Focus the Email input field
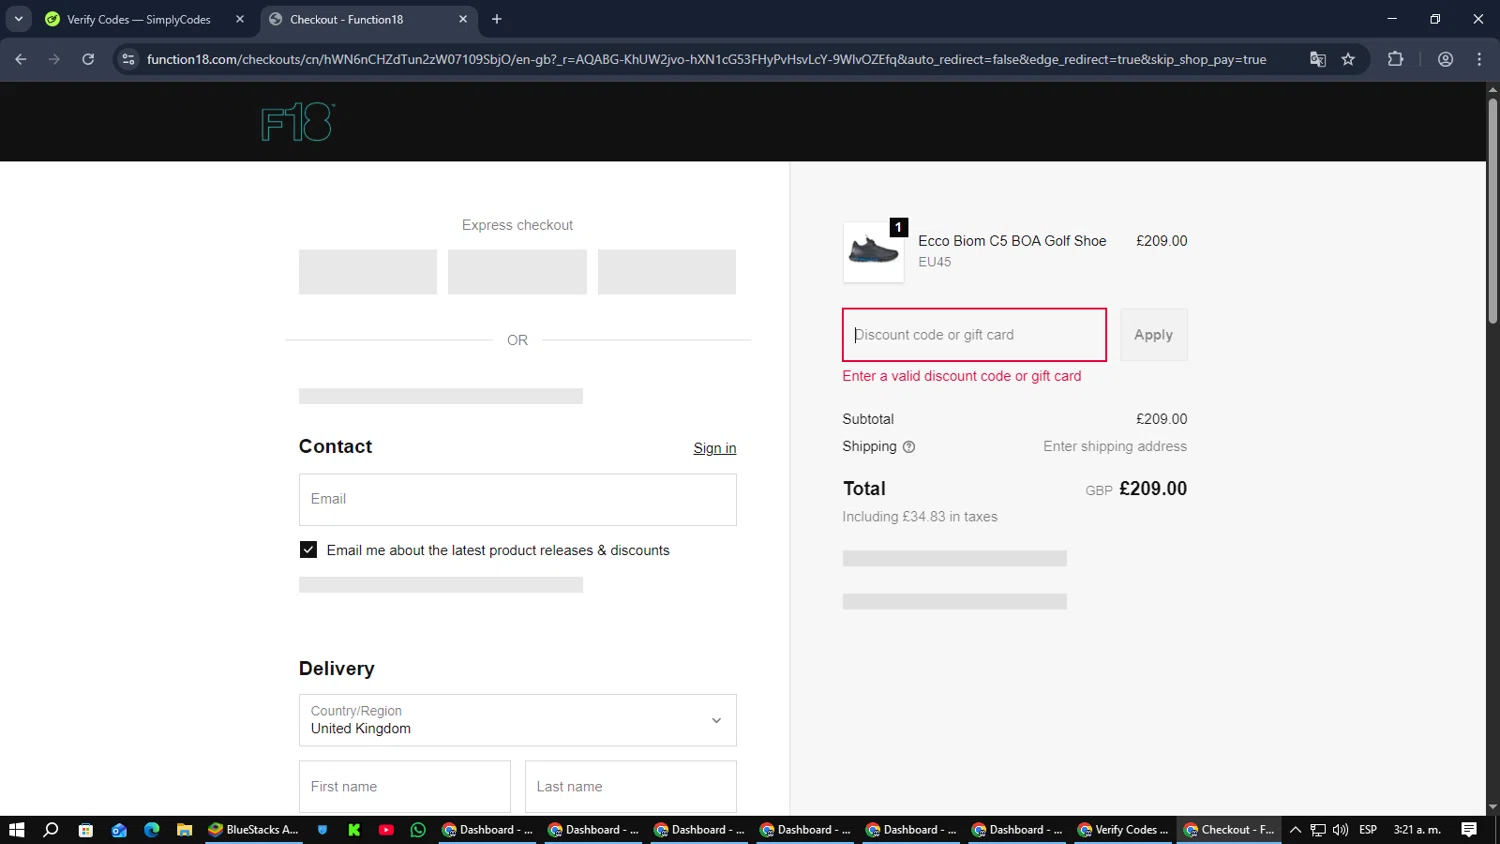 [518, 499]
